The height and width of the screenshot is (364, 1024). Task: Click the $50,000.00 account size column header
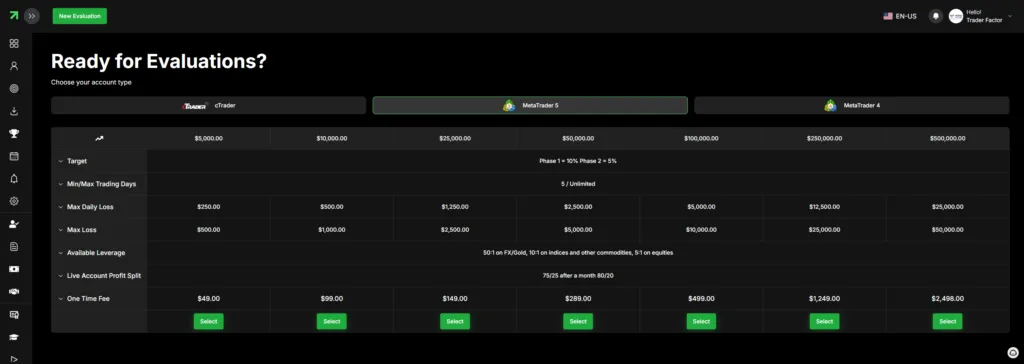click(x=578, y=139)
